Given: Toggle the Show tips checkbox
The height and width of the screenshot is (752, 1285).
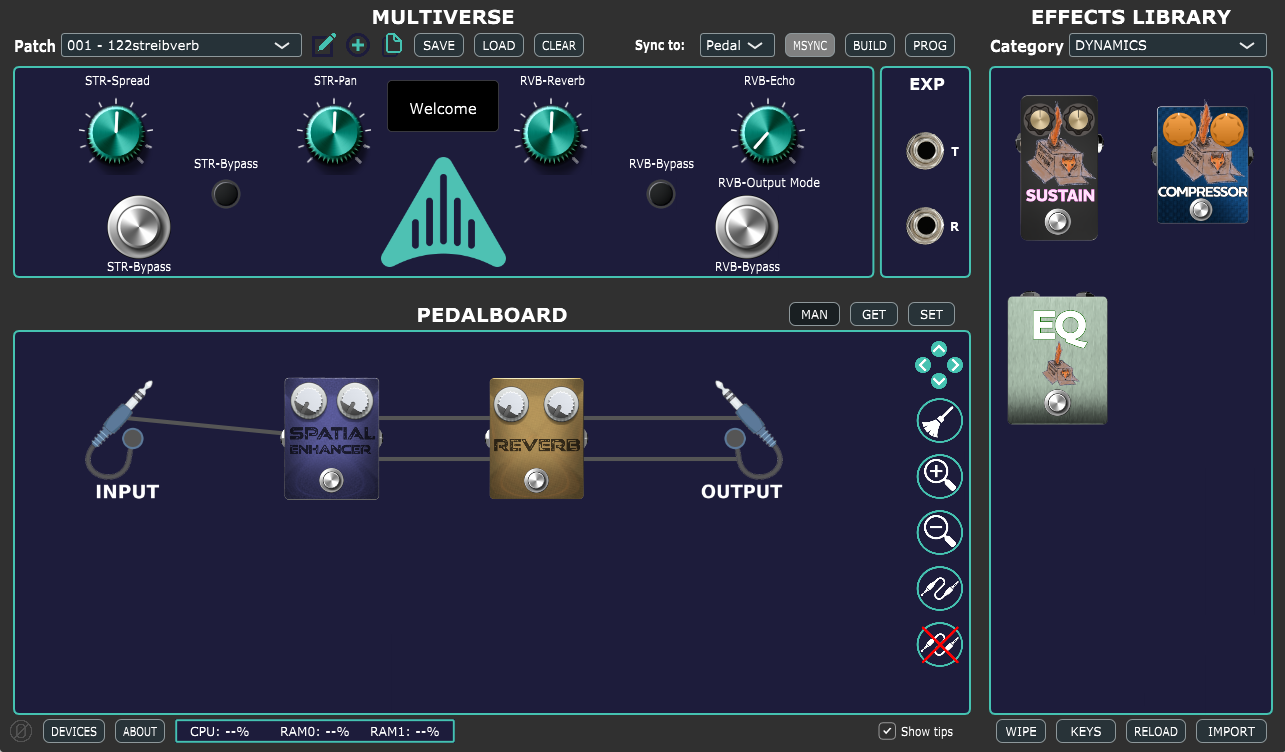Looking at the screenshot, I should coord(887,731).
